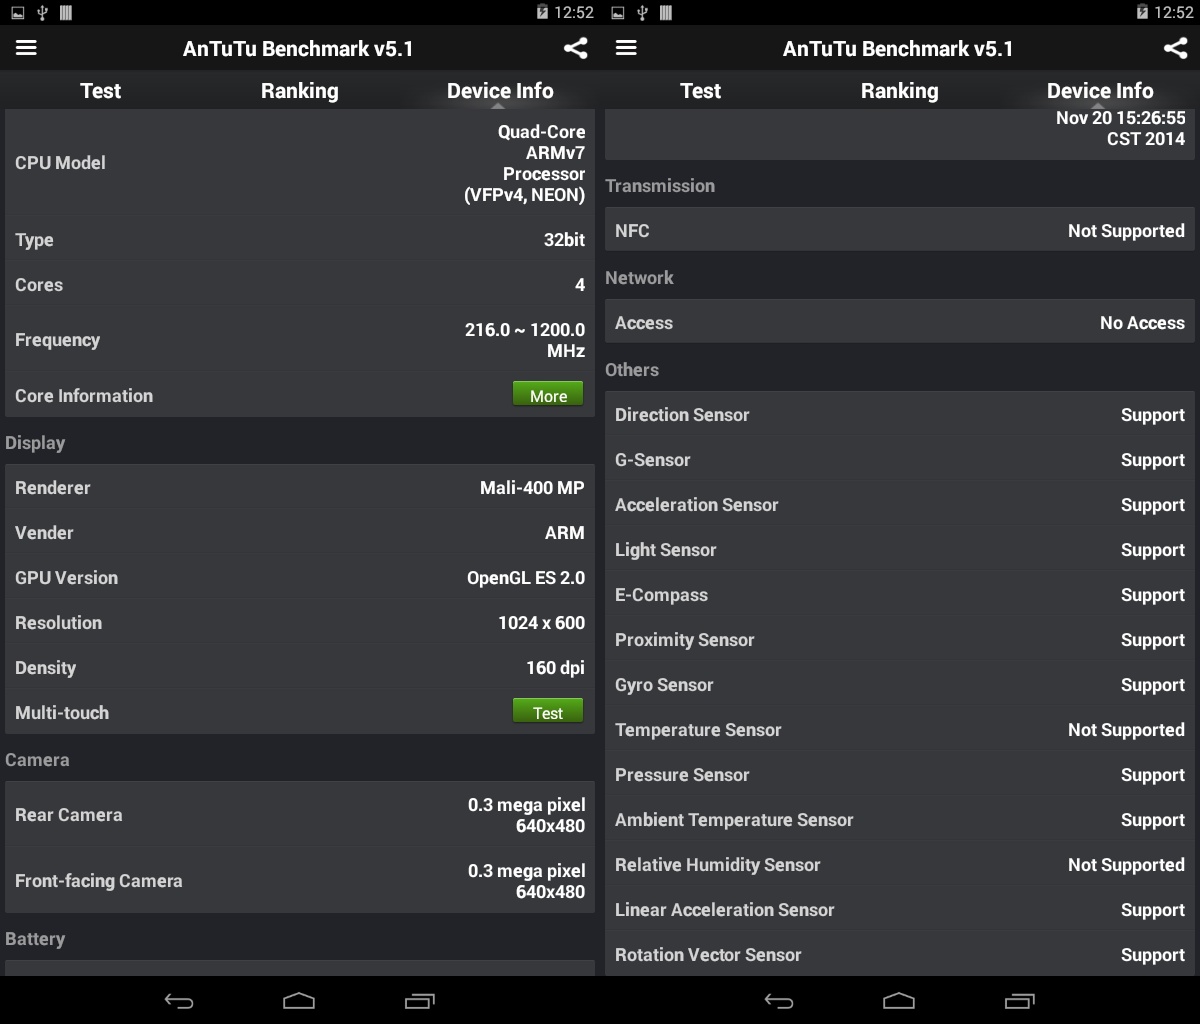Tap the Recent Apps icon below the Battery section
This screenshot has height=1024, width=1200.
click(419, 1001)
